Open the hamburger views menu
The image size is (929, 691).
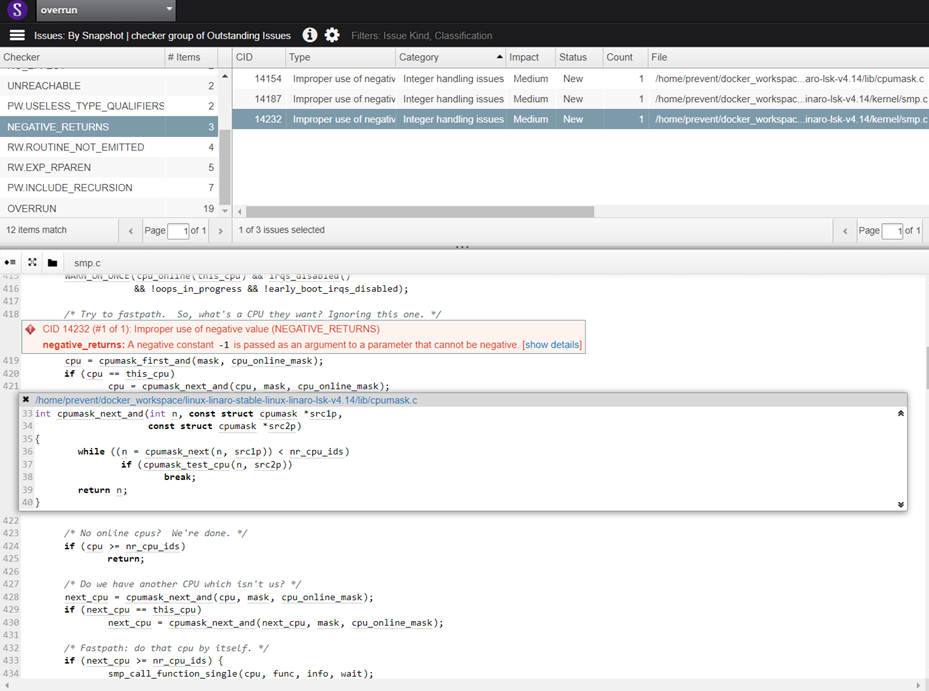click(17, 35)
